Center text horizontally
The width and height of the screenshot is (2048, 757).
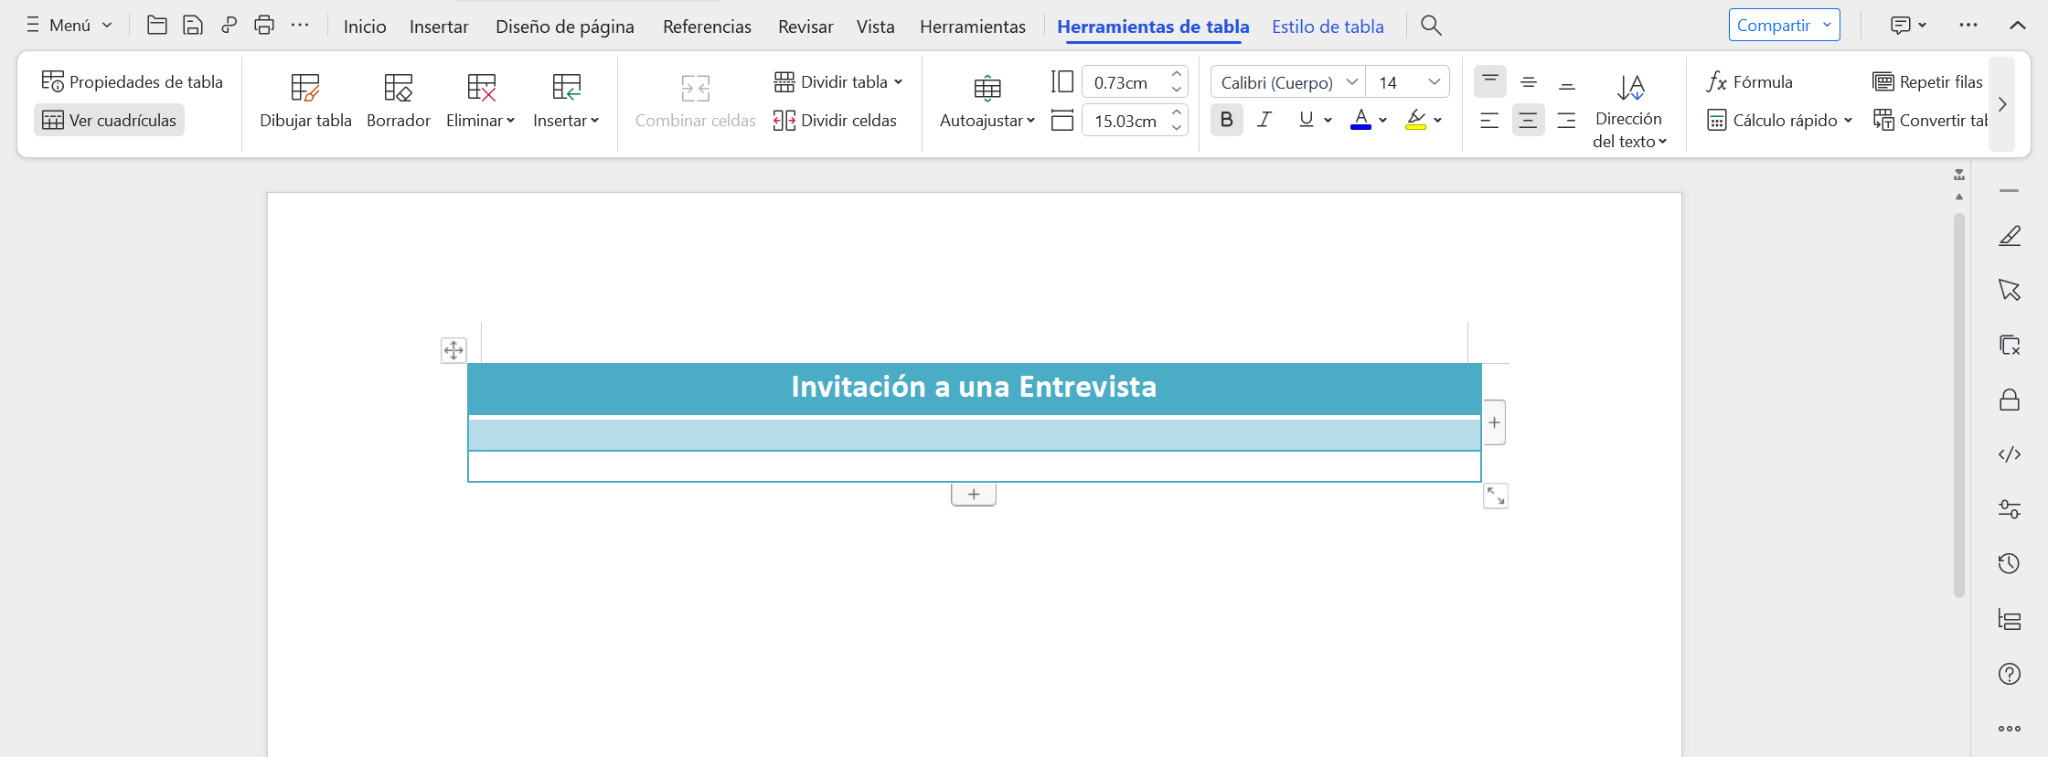pyautogui.click(x=1528, y=120)
